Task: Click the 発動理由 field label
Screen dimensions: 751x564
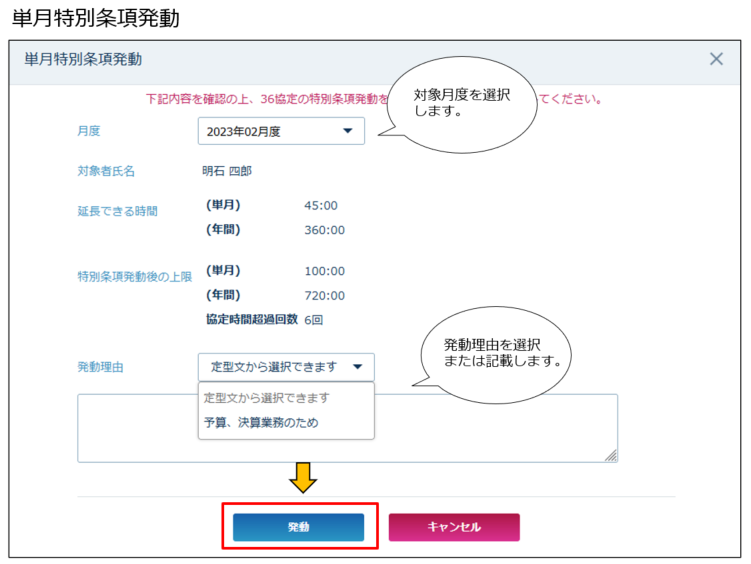Action: coord(100,367)
